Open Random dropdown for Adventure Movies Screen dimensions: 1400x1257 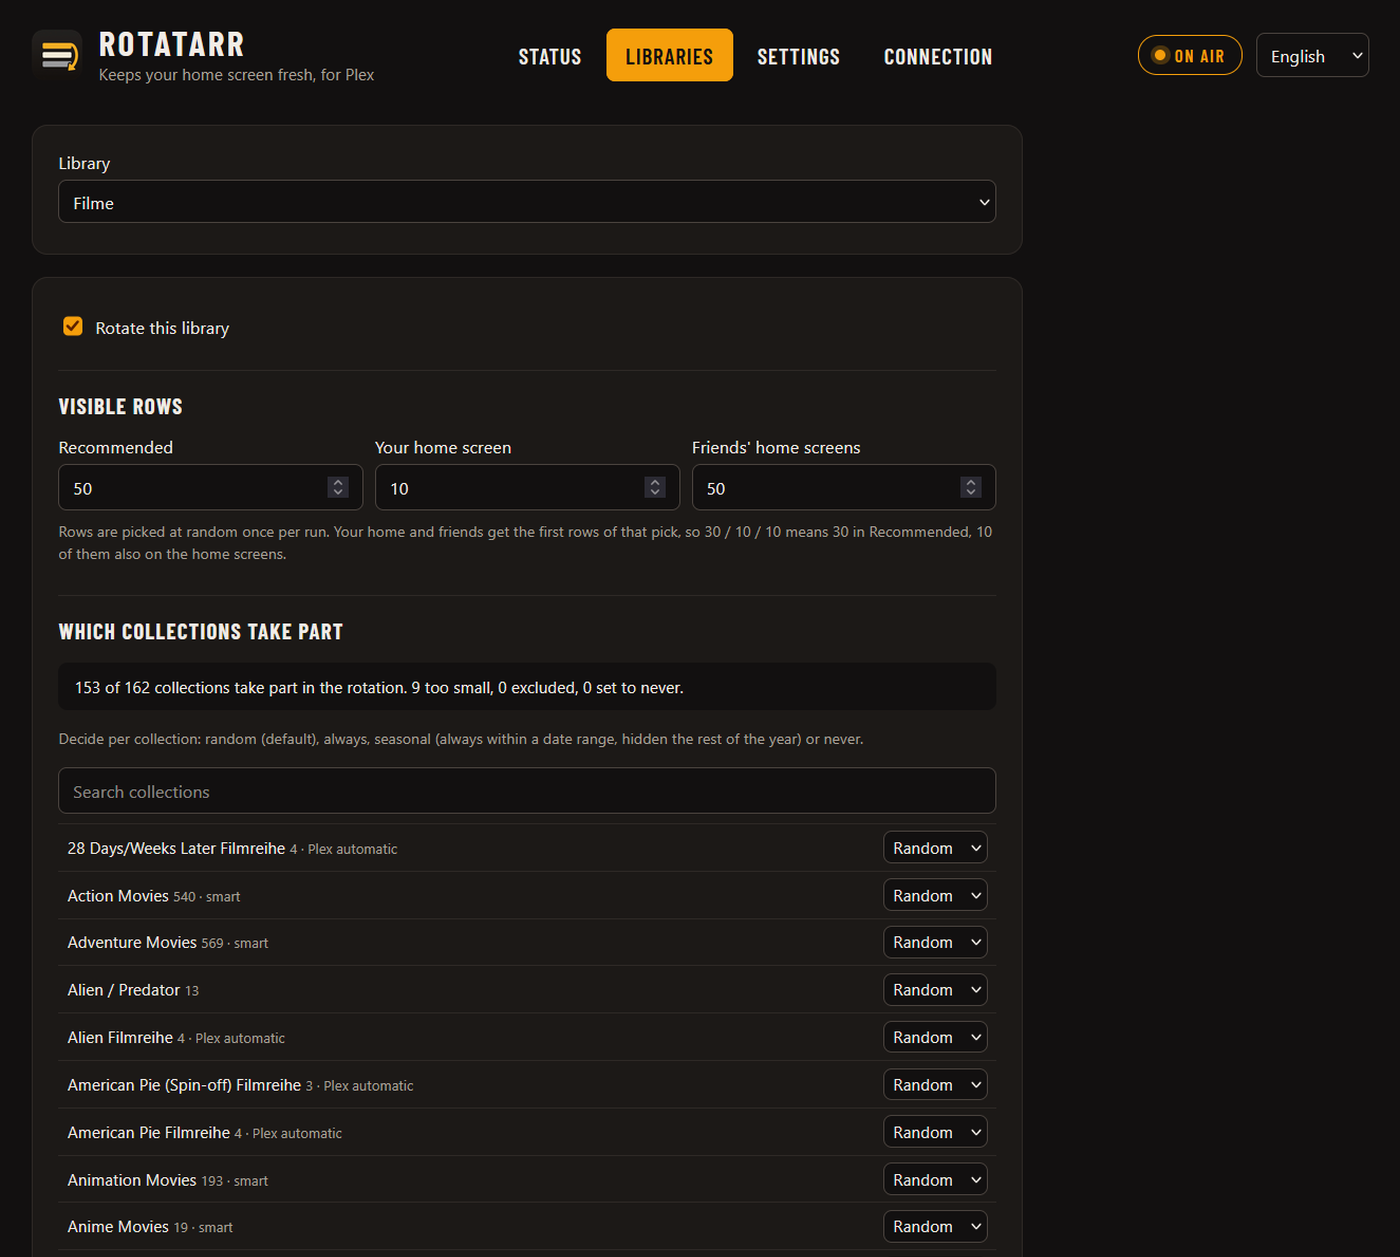[935, 942]
